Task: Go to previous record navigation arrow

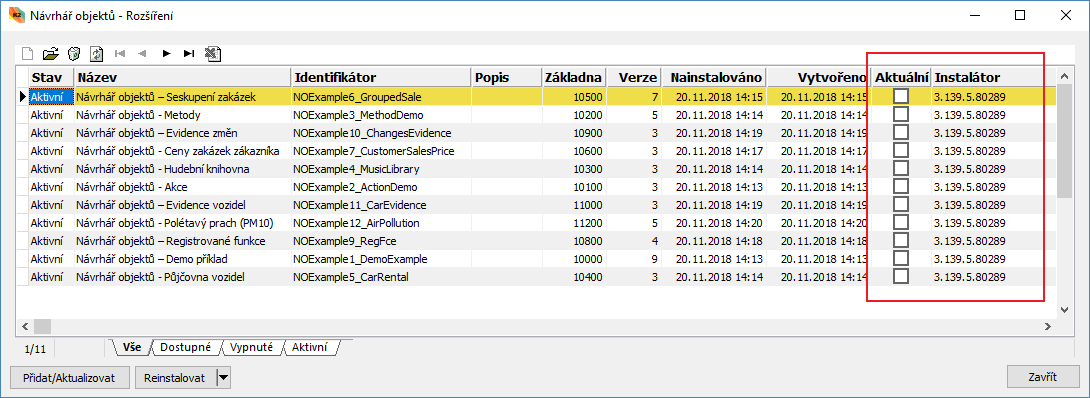Action: click(x=142, y=53)
